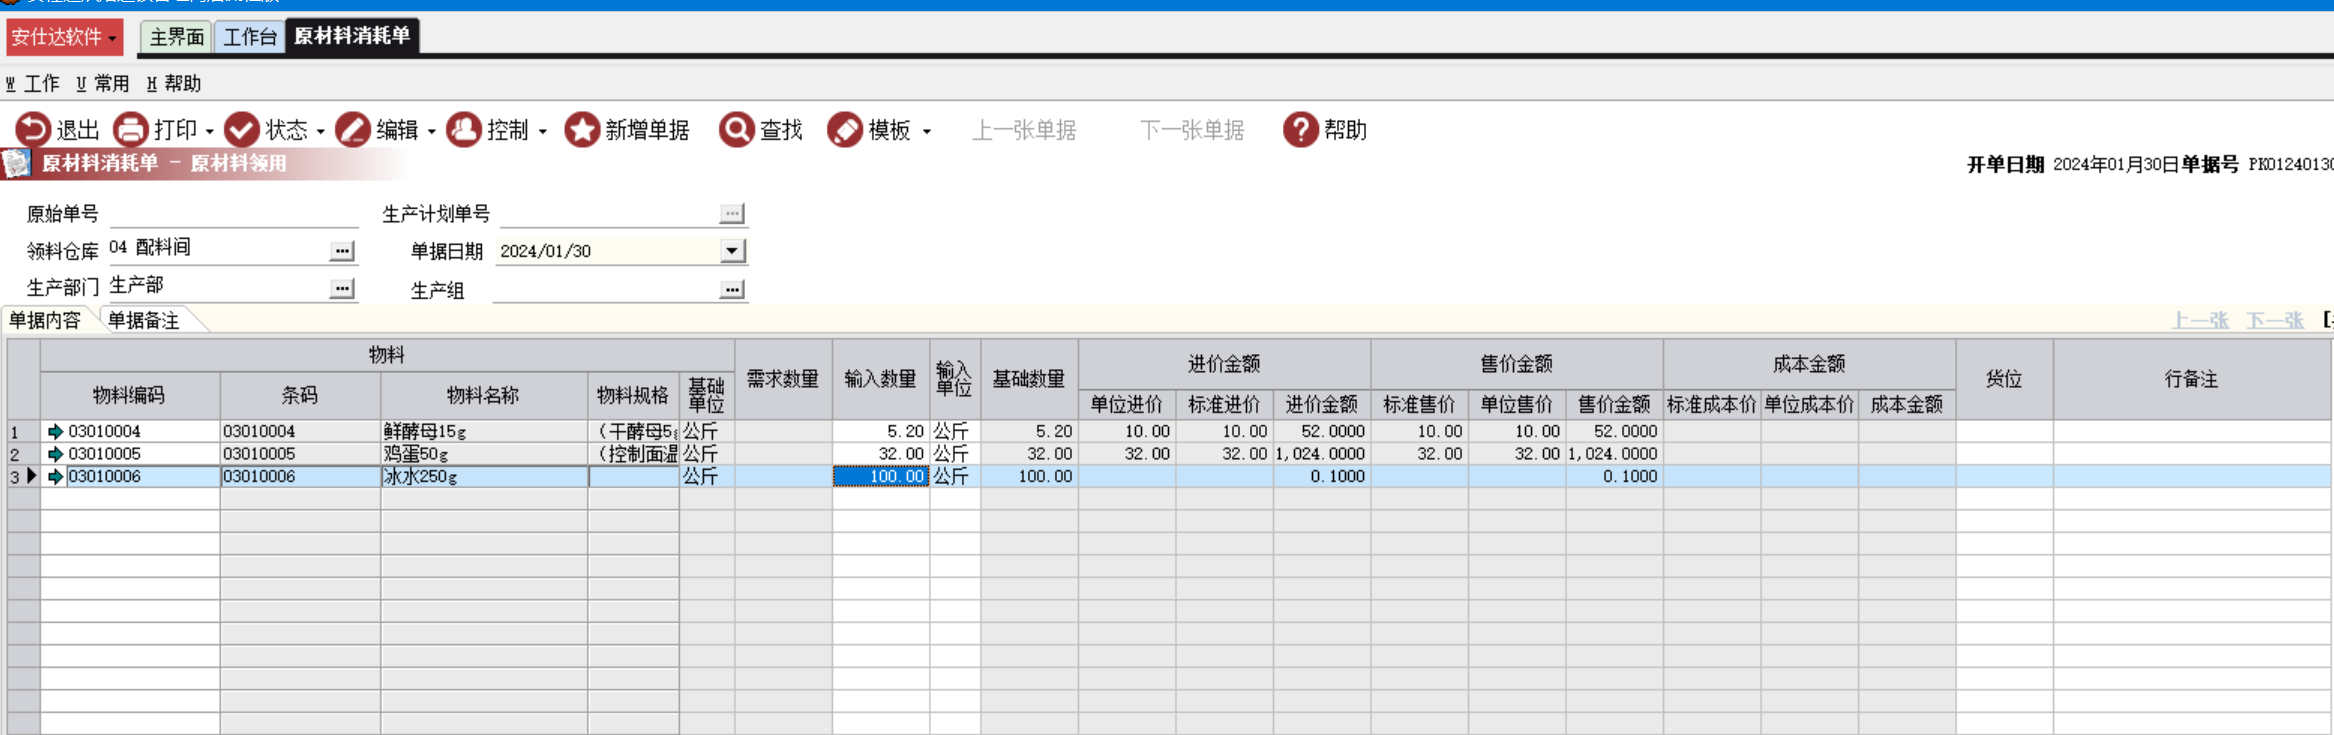Click the 物料编码 column header
This screenshot has height=735, width=2334.
(x=130, y=396)
